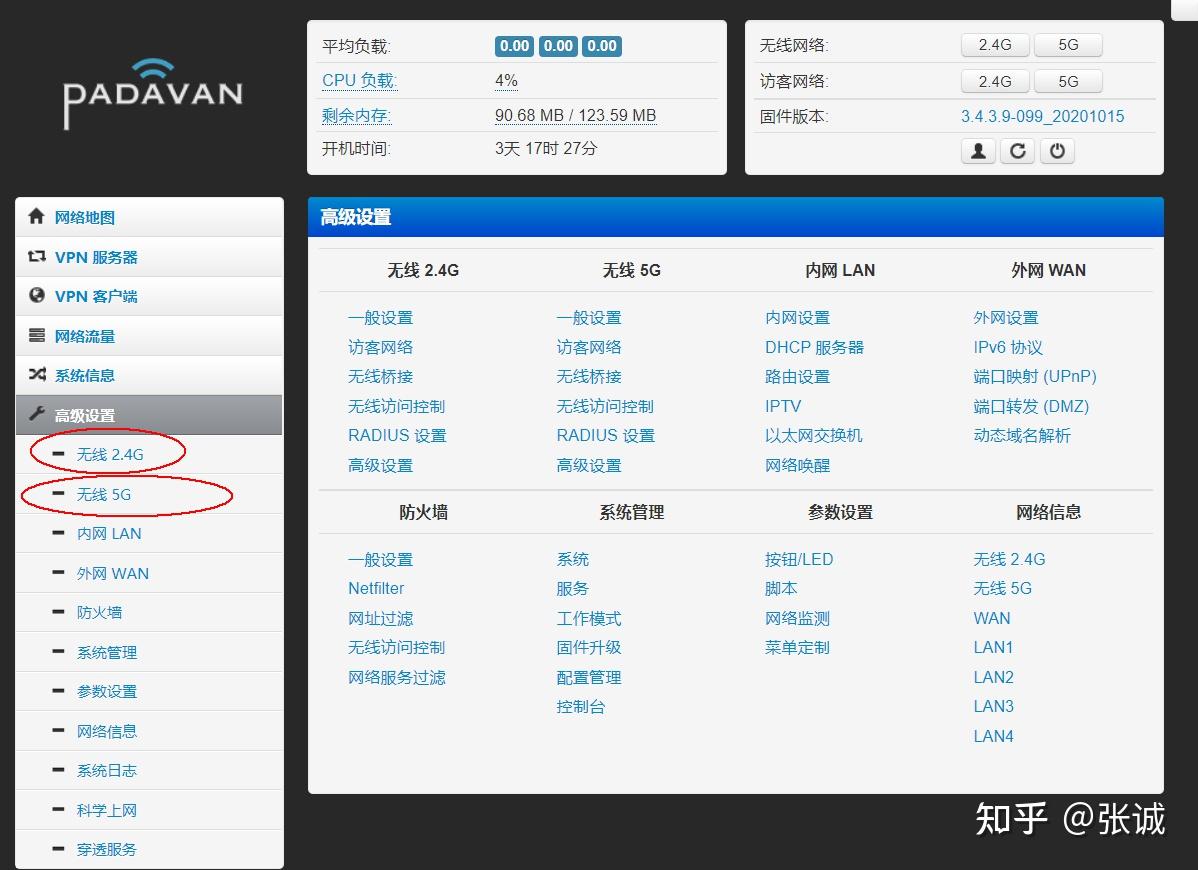Open 固件升级 link
Viewport: 1198px width, 870px height.
click(x=589, y=648)
